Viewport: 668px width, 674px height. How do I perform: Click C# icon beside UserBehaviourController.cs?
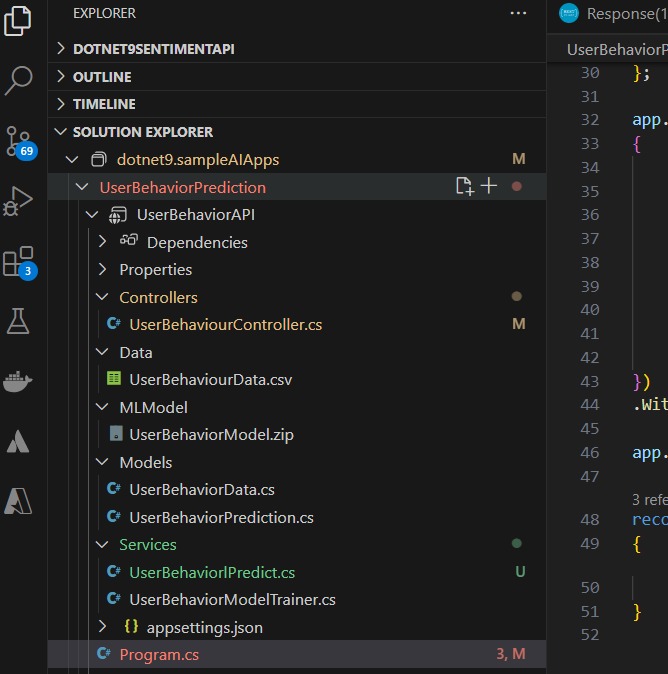click(x=113, y=323)
